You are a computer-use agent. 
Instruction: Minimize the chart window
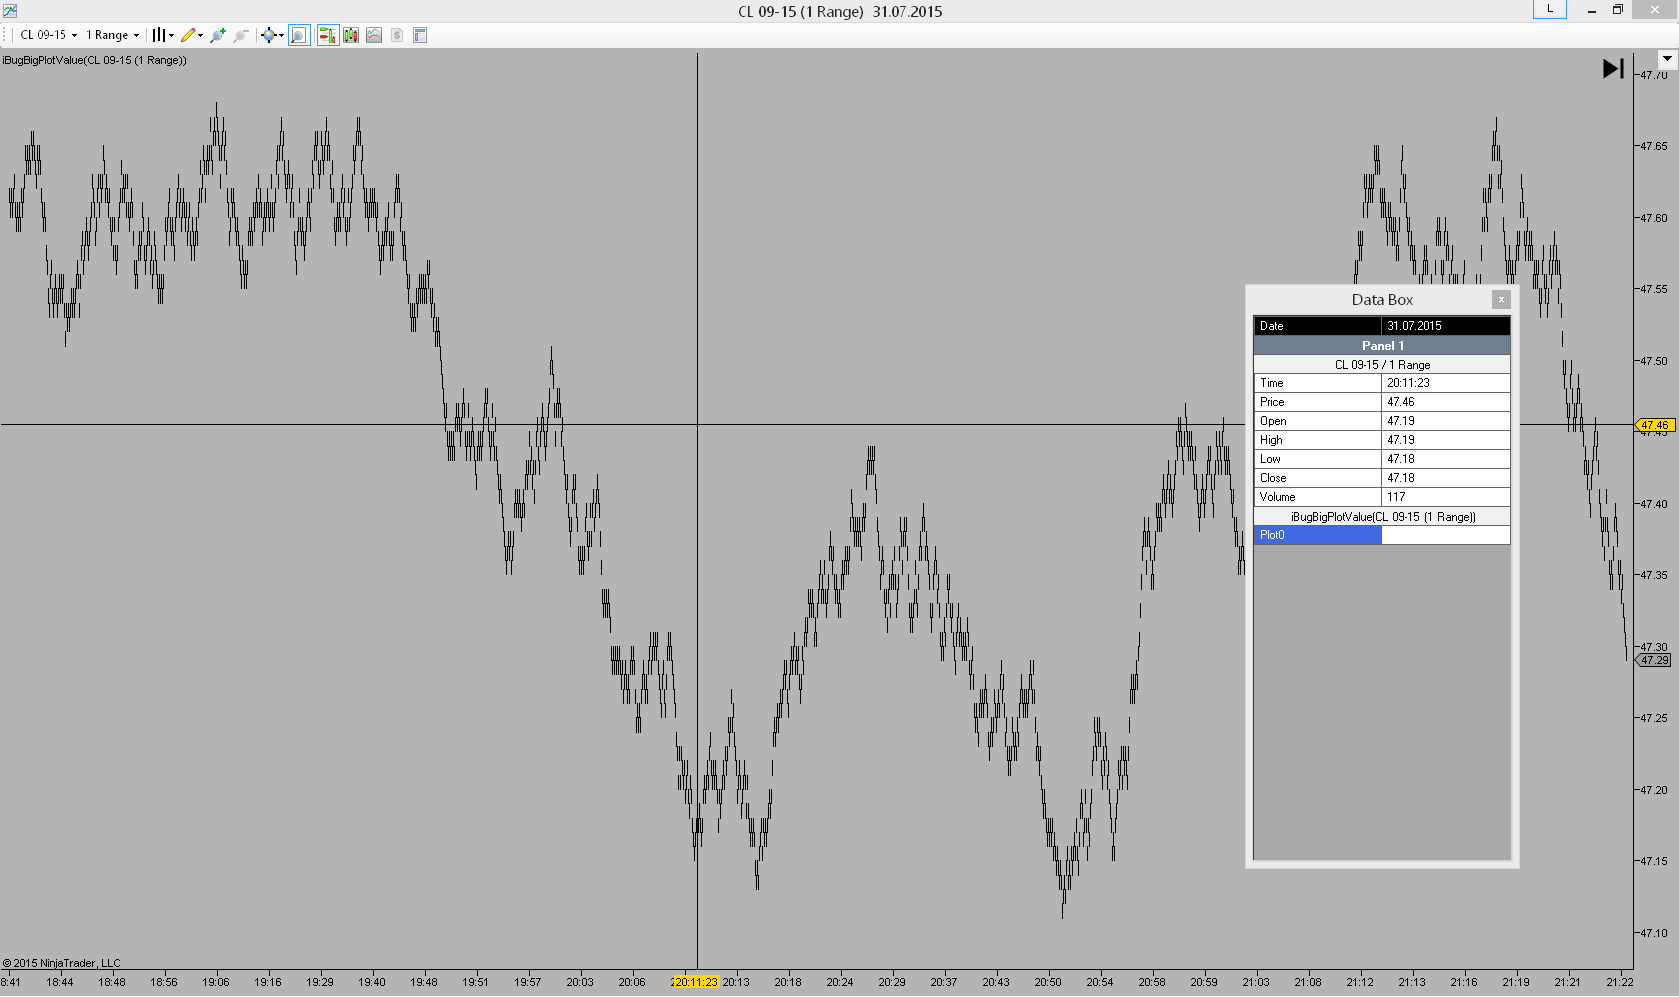[1591, 10]
